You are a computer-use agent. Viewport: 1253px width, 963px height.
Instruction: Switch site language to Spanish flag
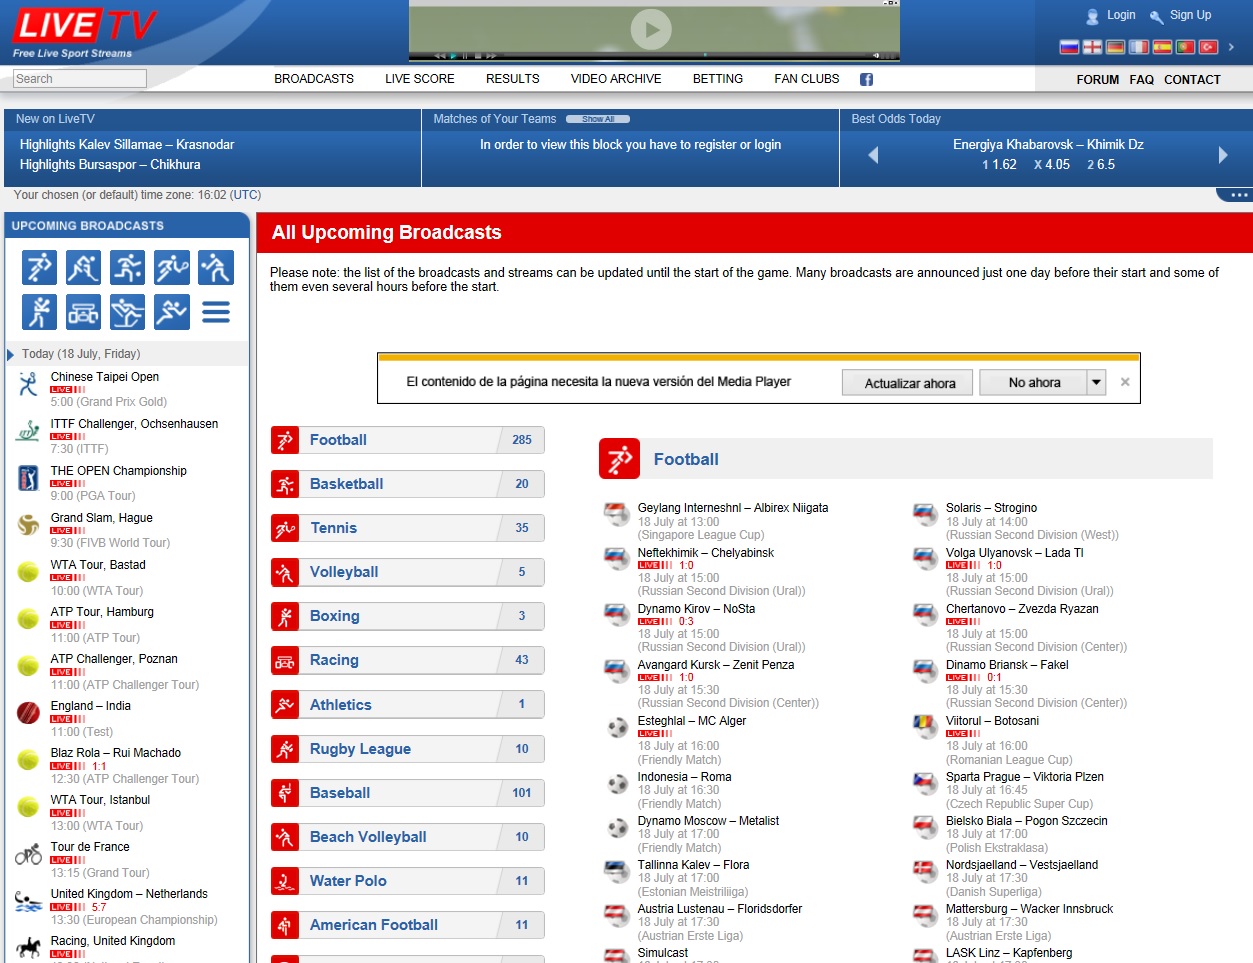[1162, 47]
